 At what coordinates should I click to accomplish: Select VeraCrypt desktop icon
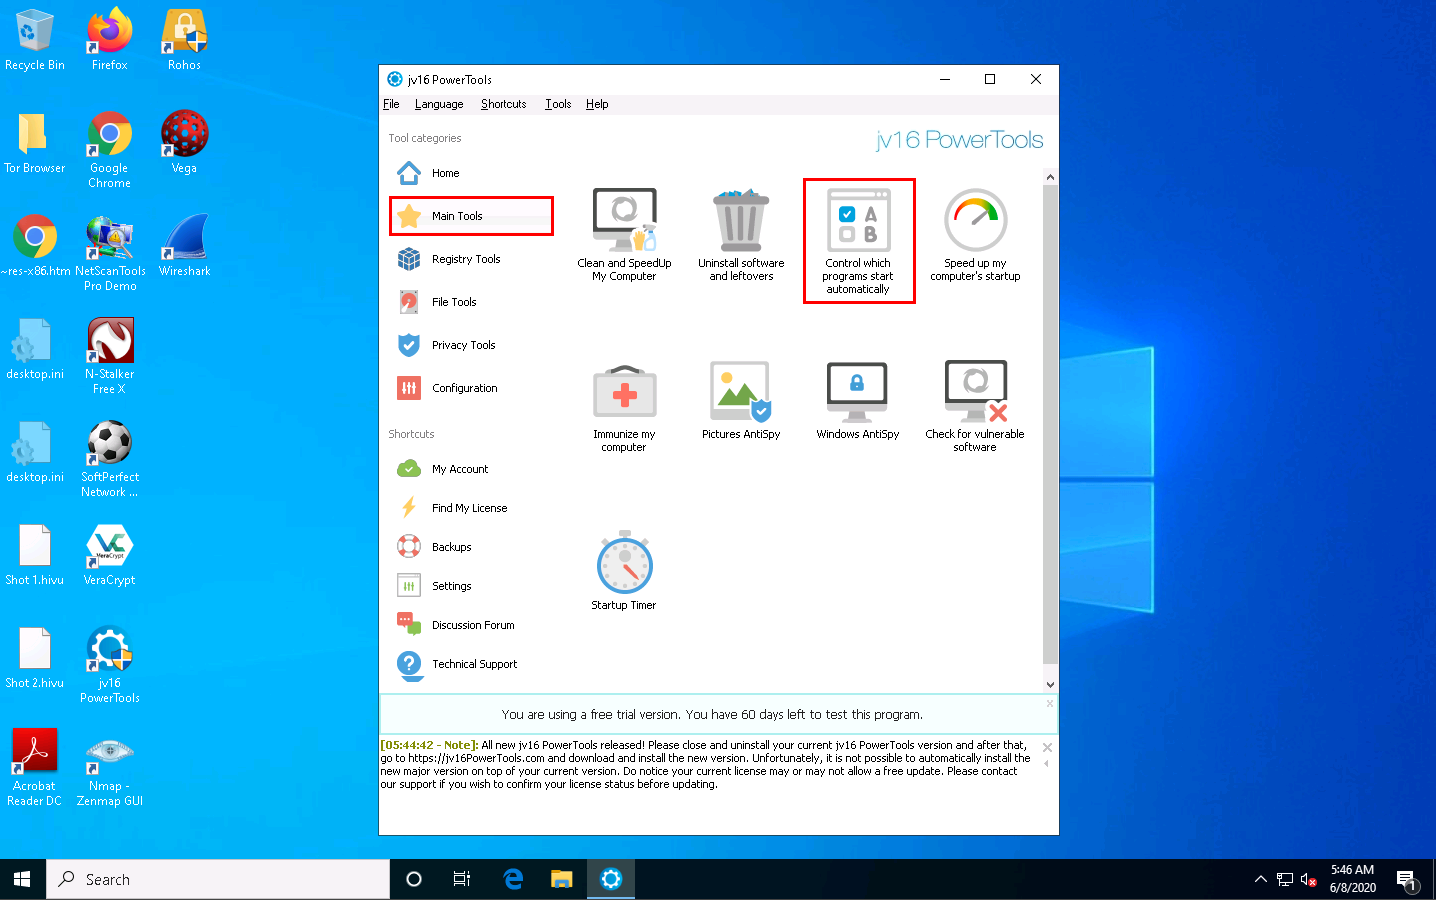[x=110, y=555]
